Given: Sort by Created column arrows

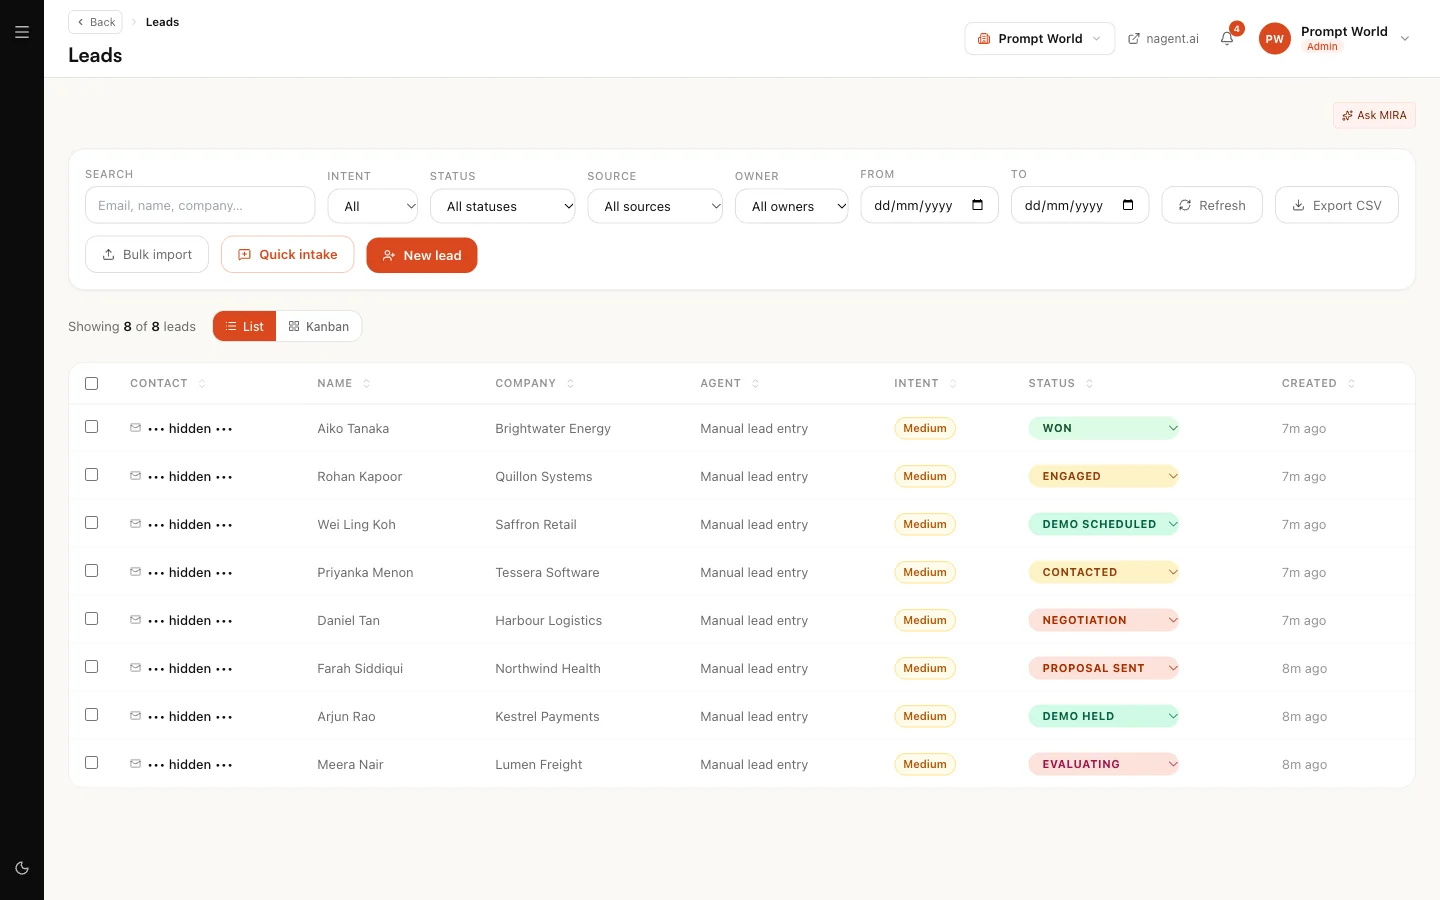Looking at the screenshot, I should [1351, 383].
